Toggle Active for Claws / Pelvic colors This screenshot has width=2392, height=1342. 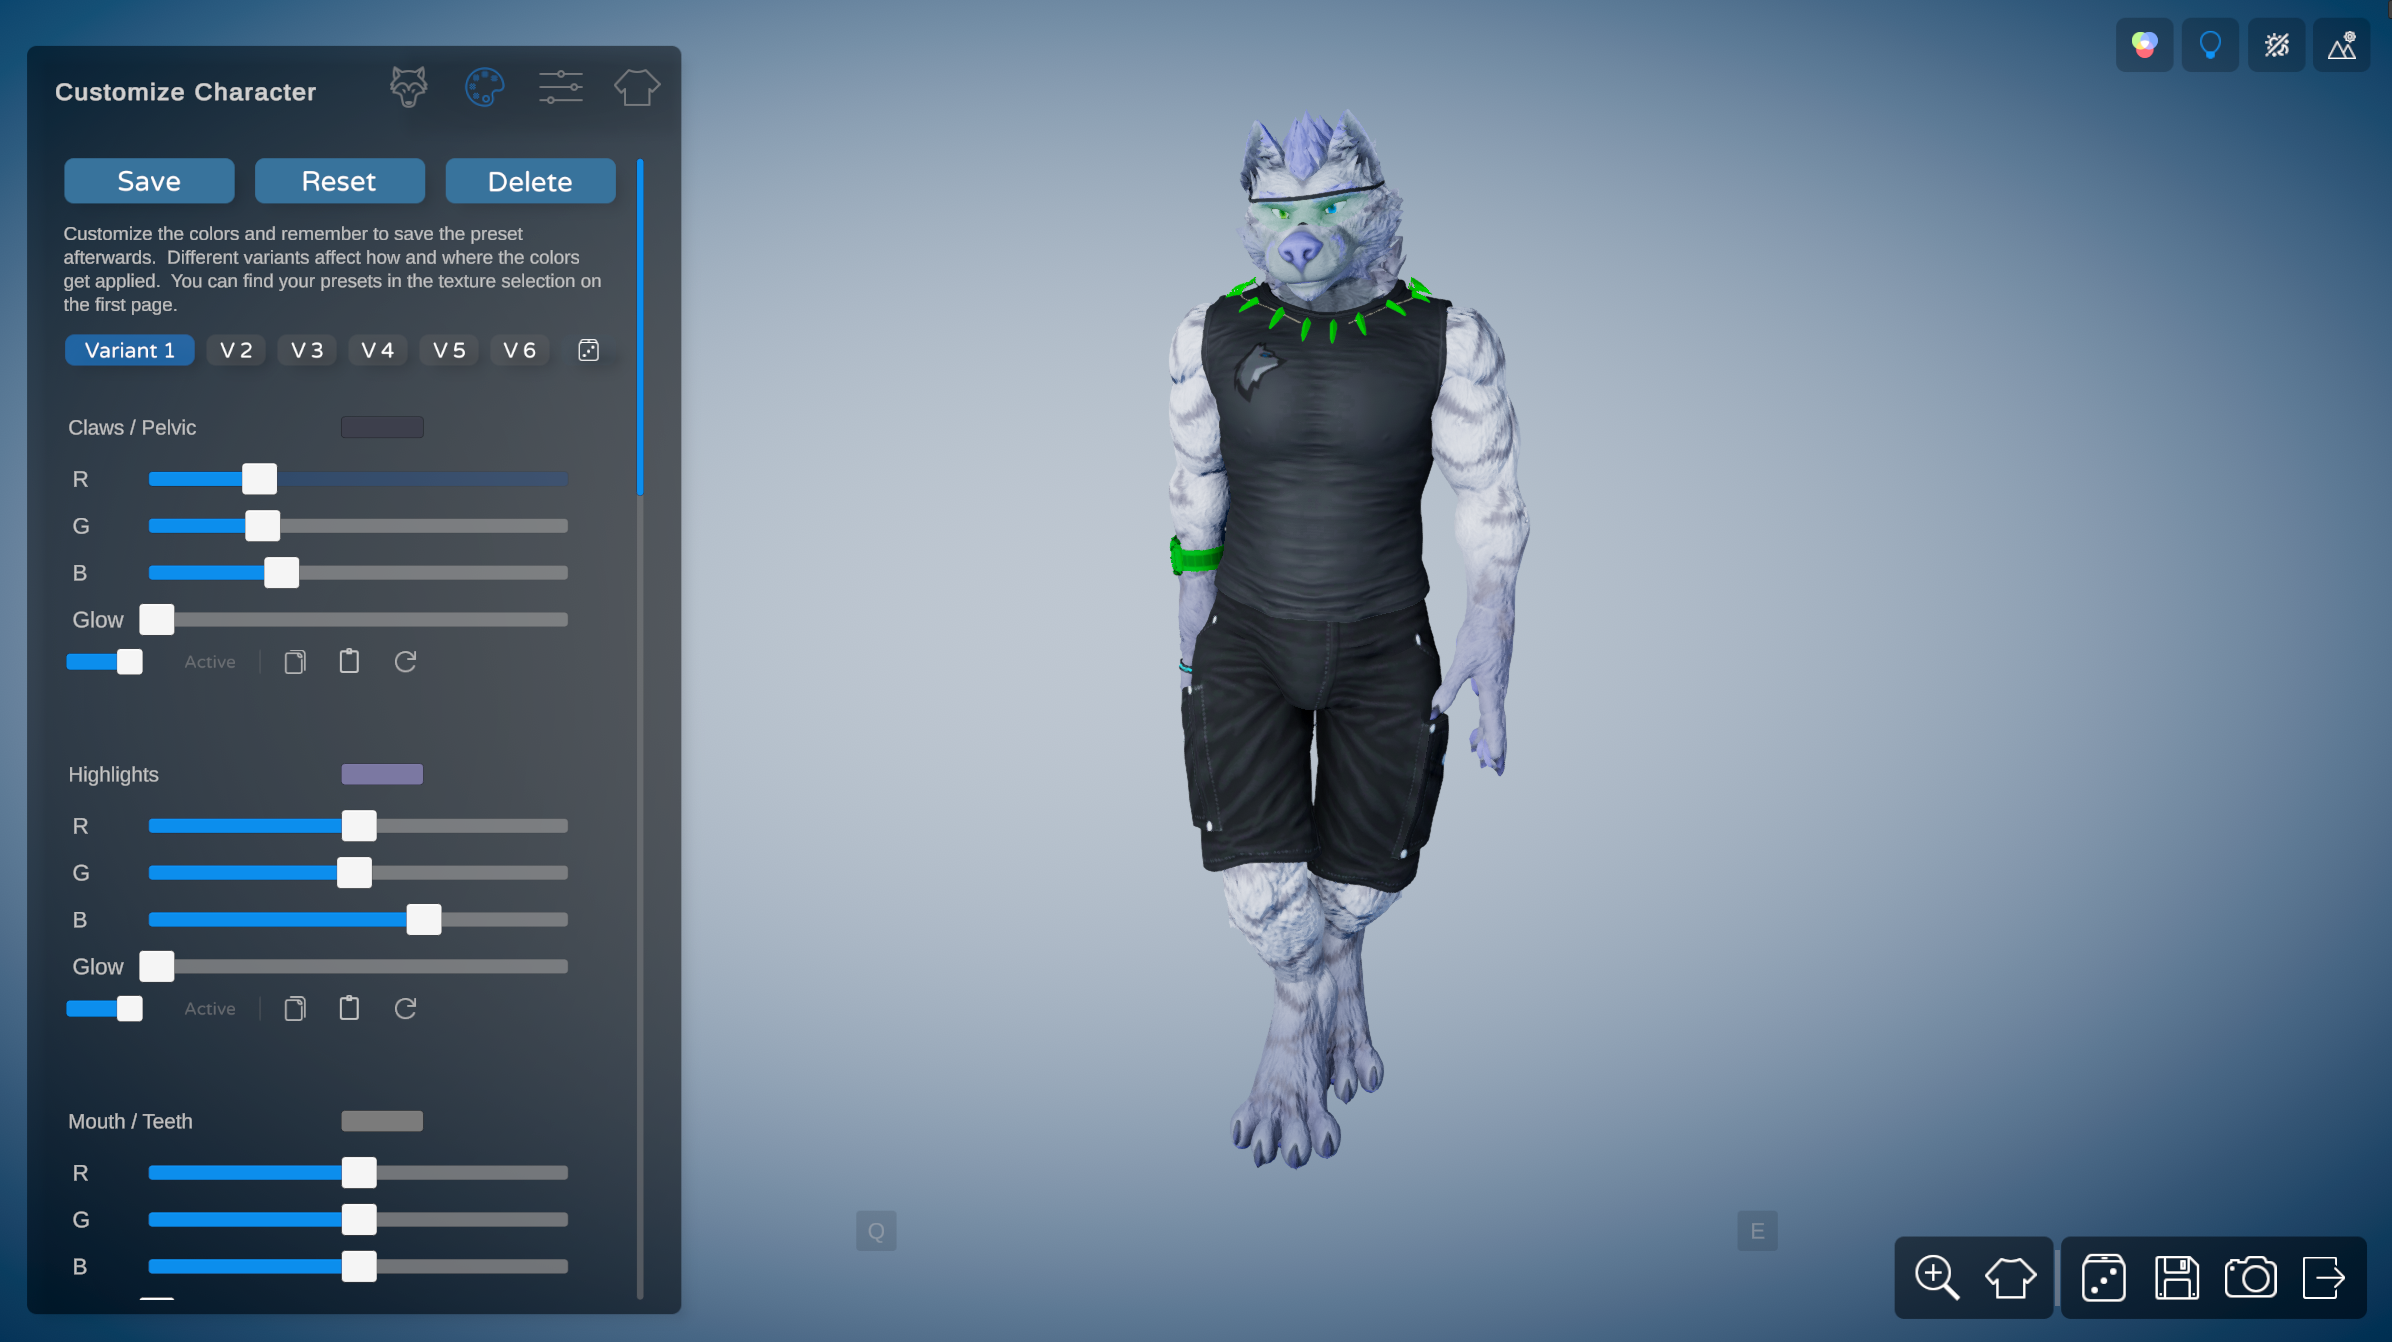coord(104,661)
